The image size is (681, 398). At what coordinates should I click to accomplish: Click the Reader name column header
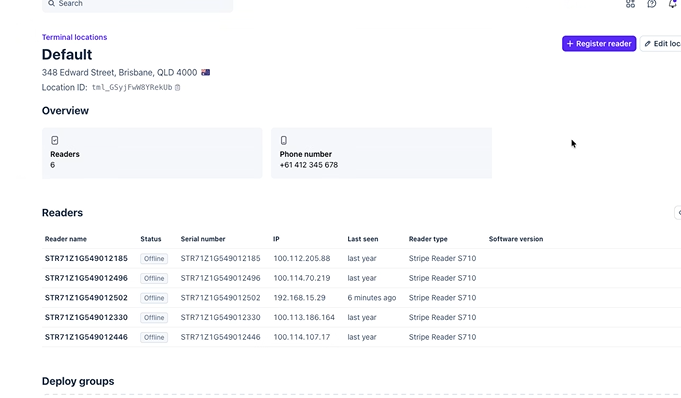66,239
